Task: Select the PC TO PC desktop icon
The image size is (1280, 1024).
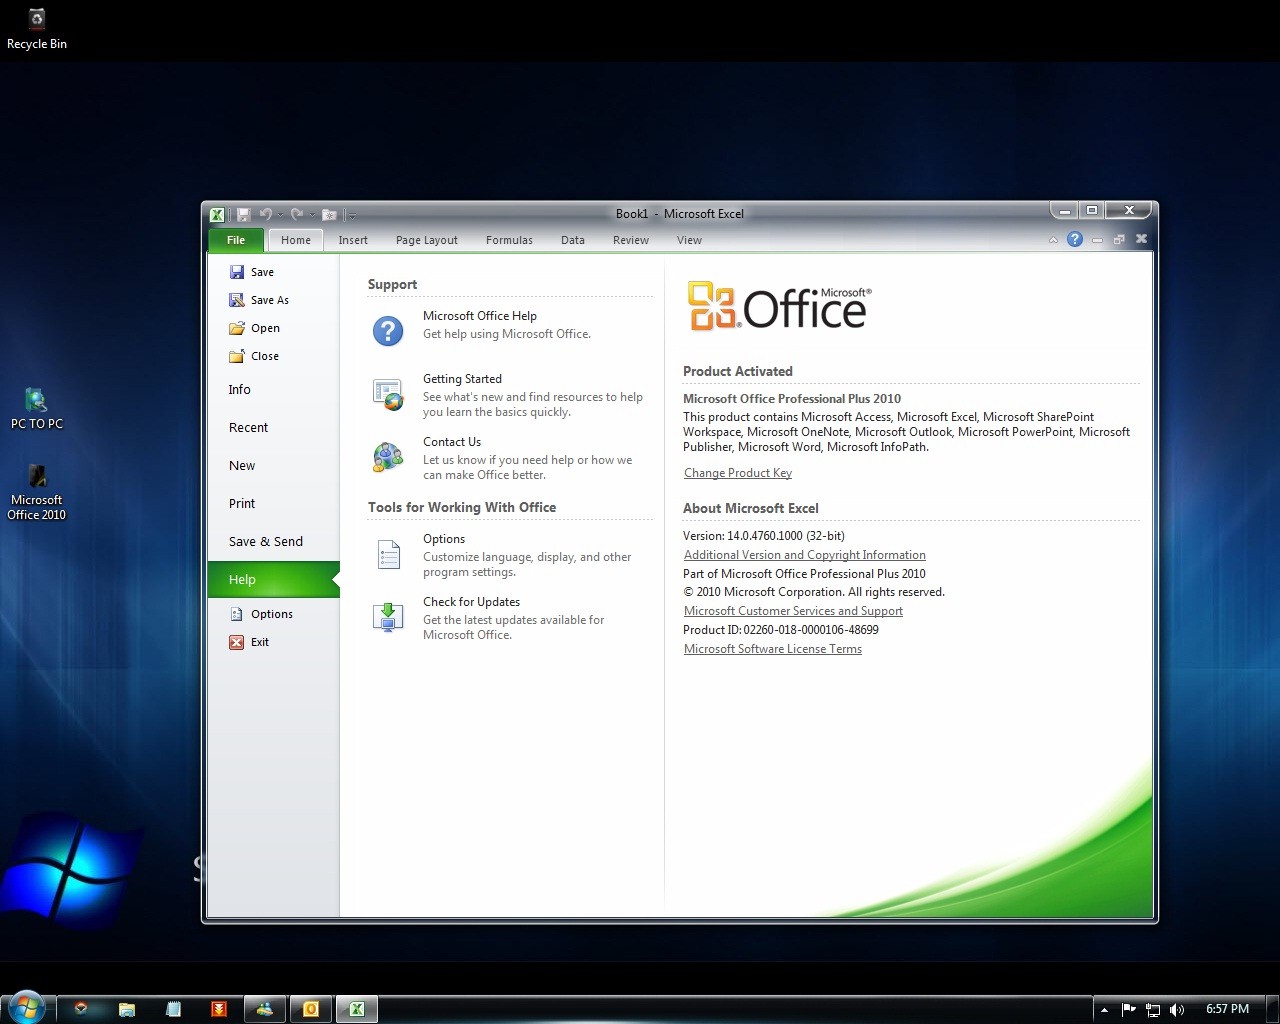Action: click(x=37, y=409)
